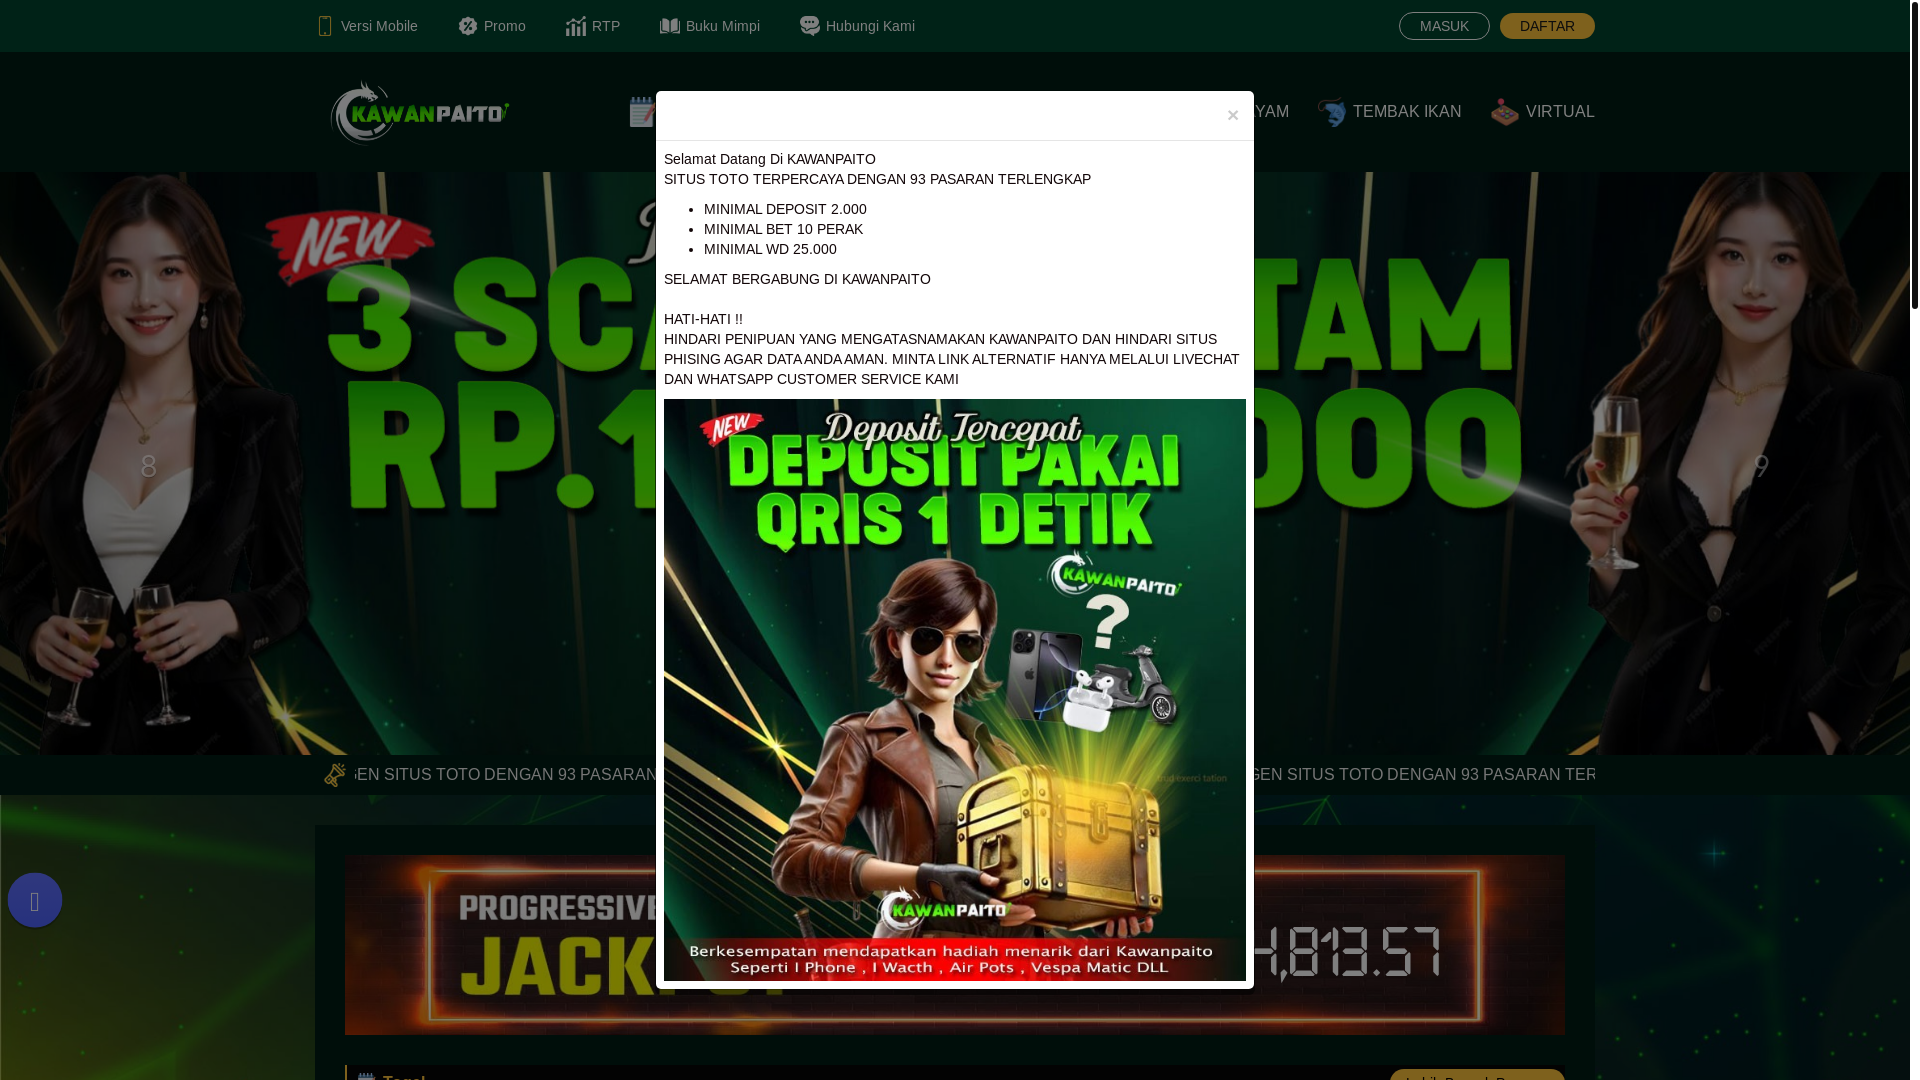Click the Buku Mimpi book icon
Viewport: 1920px width, 1080px height.
click(670, 26)
